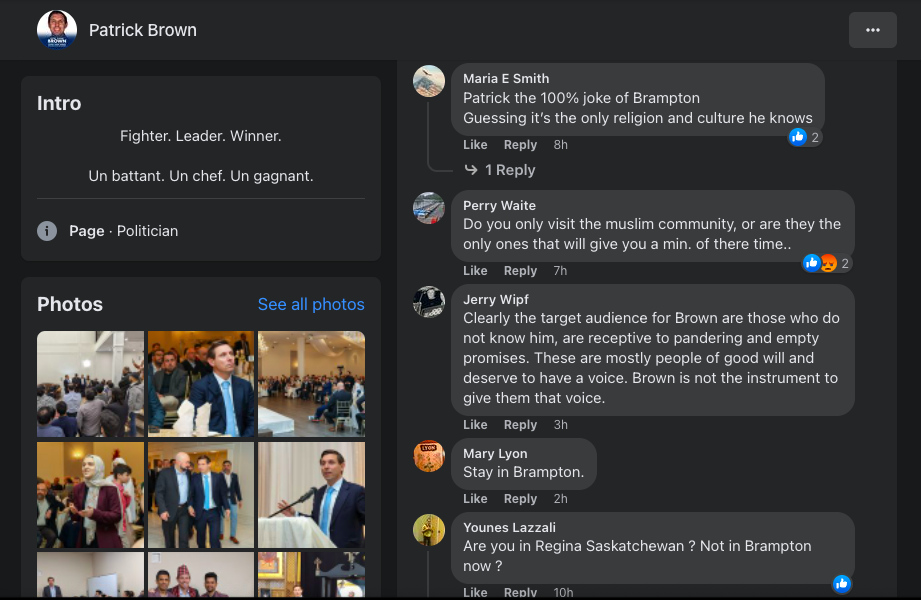Like Jerry Wipf's comment
This screenshot has width=921, height=600.
click(x=475, y=425)
